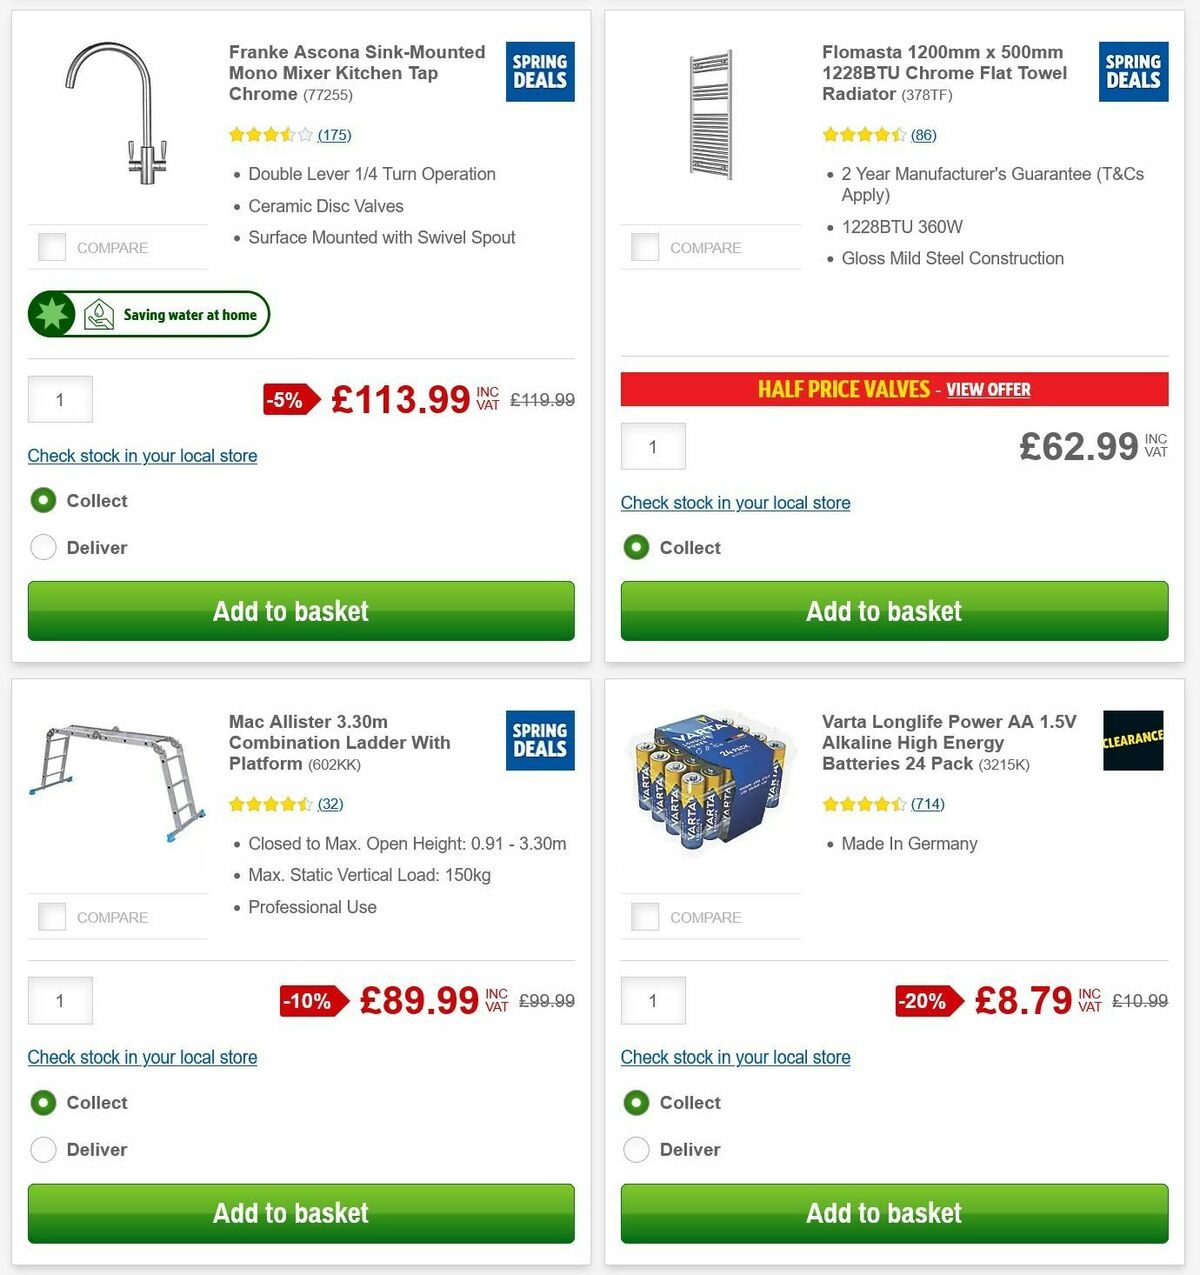Add the Varta batteries to basket
1200x1275 pixels.
coord(883,1213)
